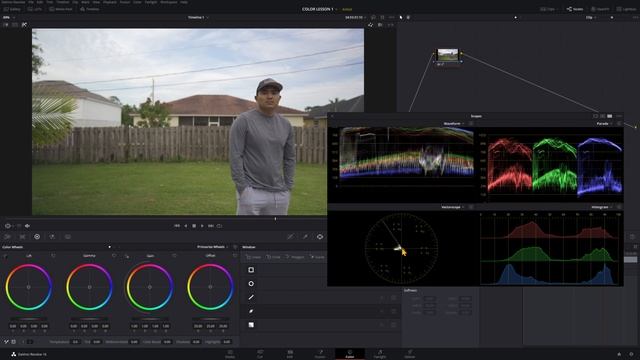The image size is (640, 360).
Task: Toggle loop playback in viewer
Action: click(x=220, y=226)
